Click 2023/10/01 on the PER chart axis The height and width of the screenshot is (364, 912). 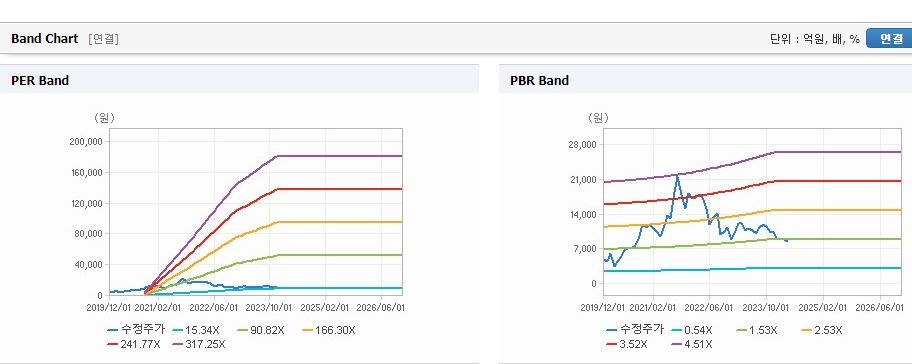point(270,307)
